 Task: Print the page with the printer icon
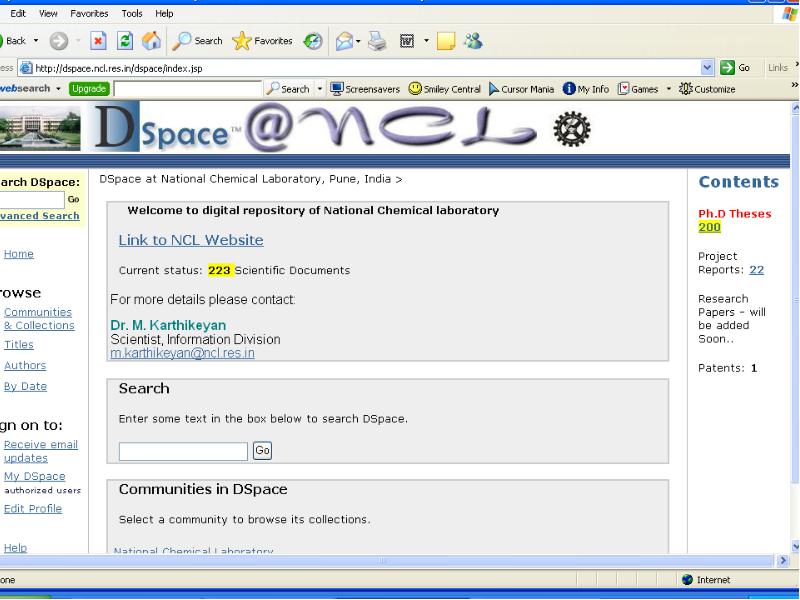[378, 41]
